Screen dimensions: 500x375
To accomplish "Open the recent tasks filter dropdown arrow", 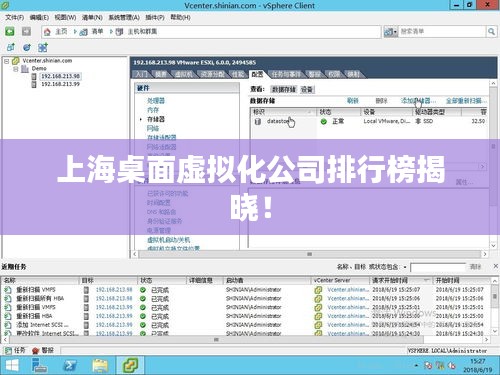I will pyautogui.click(x=405, y=267).
